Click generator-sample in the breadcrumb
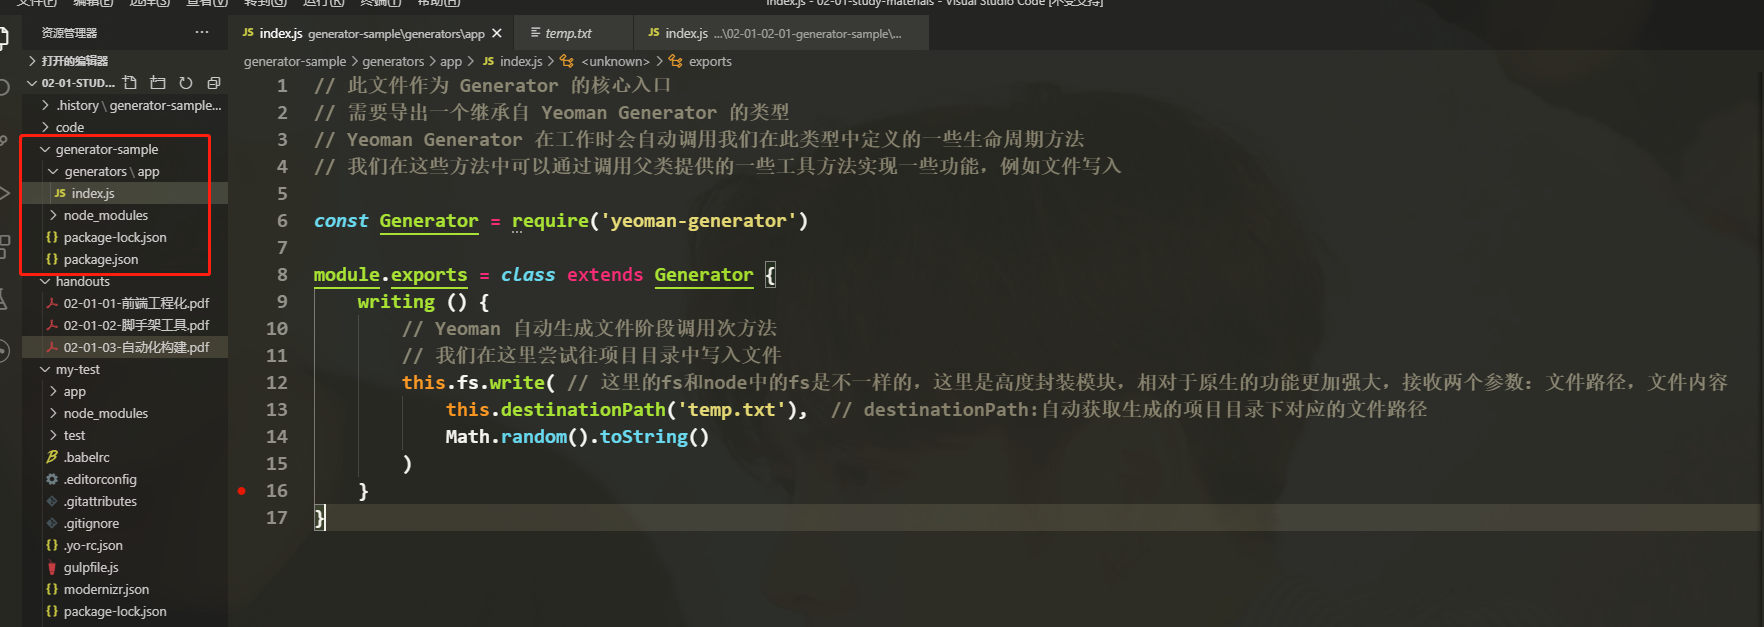The width and height of the screenshot is (1764, 627). tap(295, 61)
